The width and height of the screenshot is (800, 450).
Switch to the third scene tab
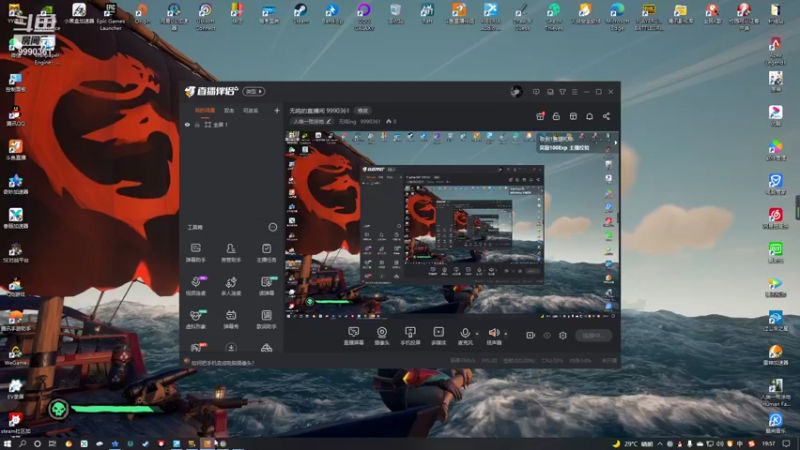tap(250, 111)
